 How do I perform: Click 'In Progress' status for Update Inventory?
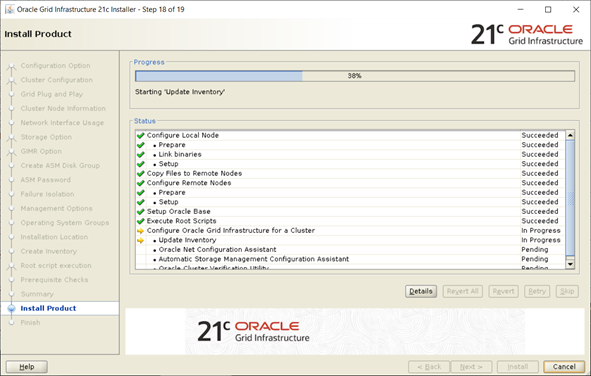click(540, 240)
